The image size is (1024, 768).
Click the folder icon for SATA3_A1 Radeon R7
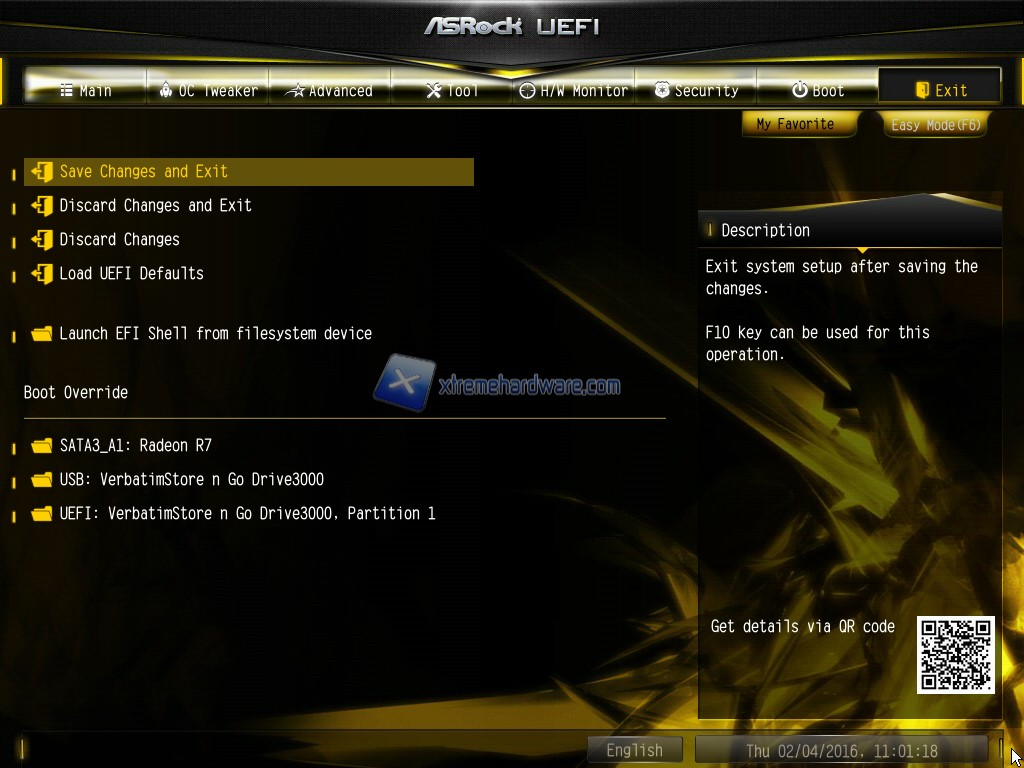(42, 446)
